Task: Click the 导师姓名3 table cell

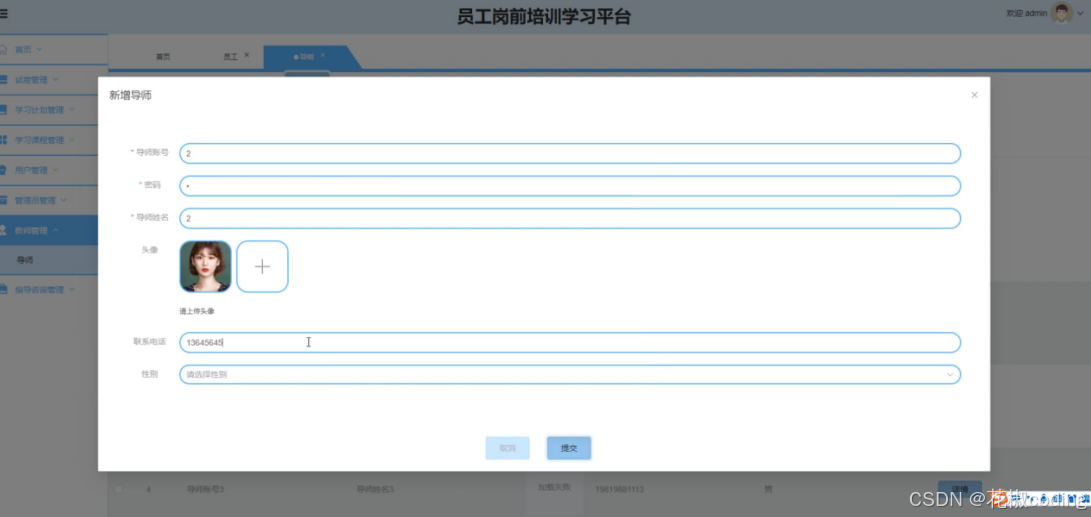Action: click(374, 489)
